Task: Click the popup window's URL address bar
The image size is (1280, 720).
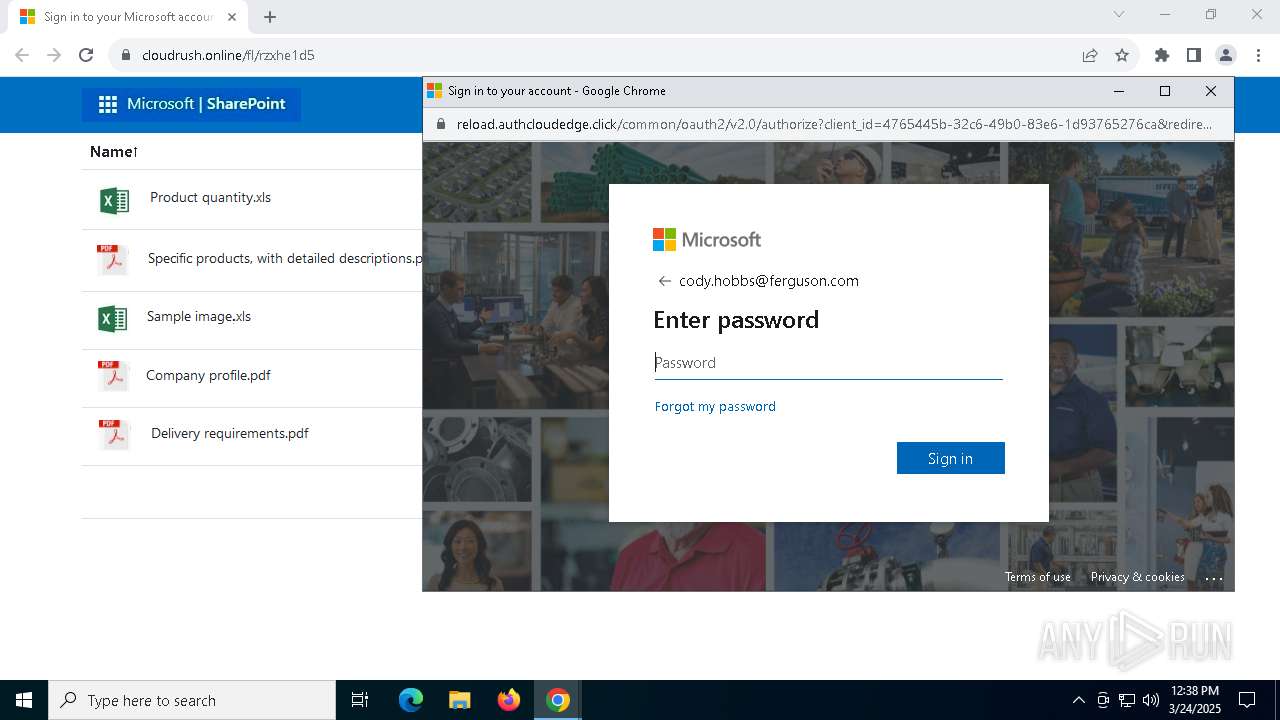Action: tap(833, 125)
